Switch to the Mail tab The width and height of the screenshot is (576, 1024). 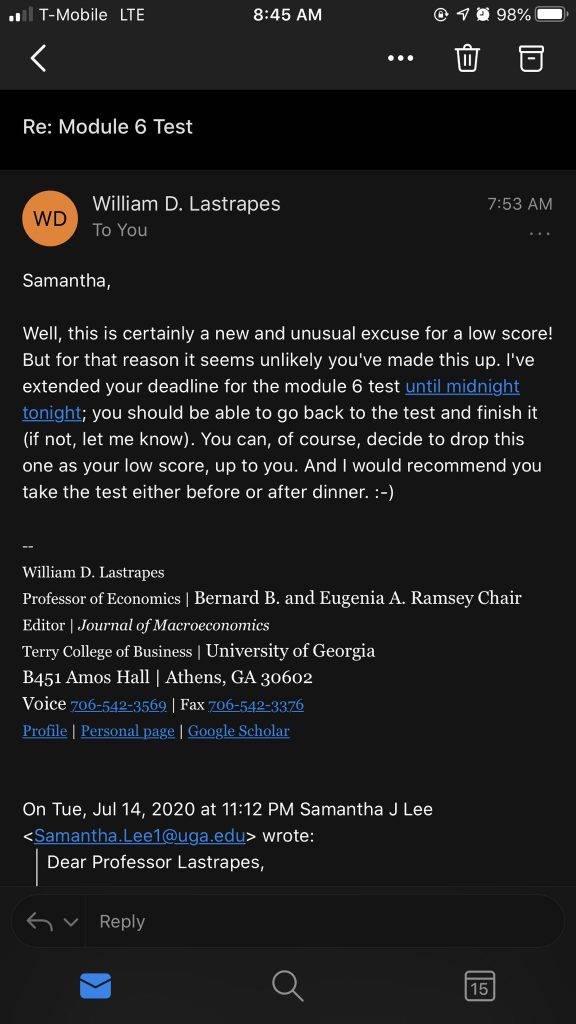coord(95,985)
